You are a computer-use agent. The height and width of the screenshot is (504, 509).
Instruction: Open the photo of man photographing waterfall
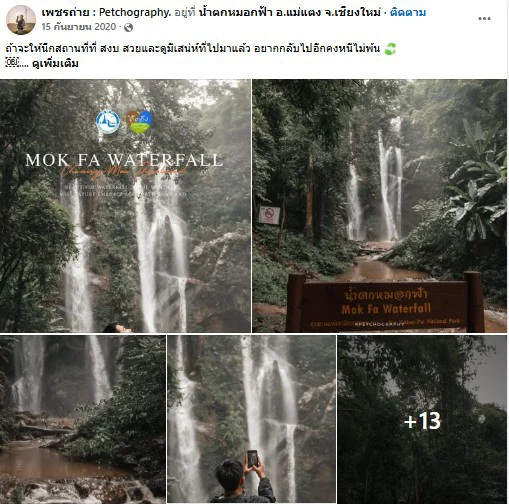tap(251, 419)
